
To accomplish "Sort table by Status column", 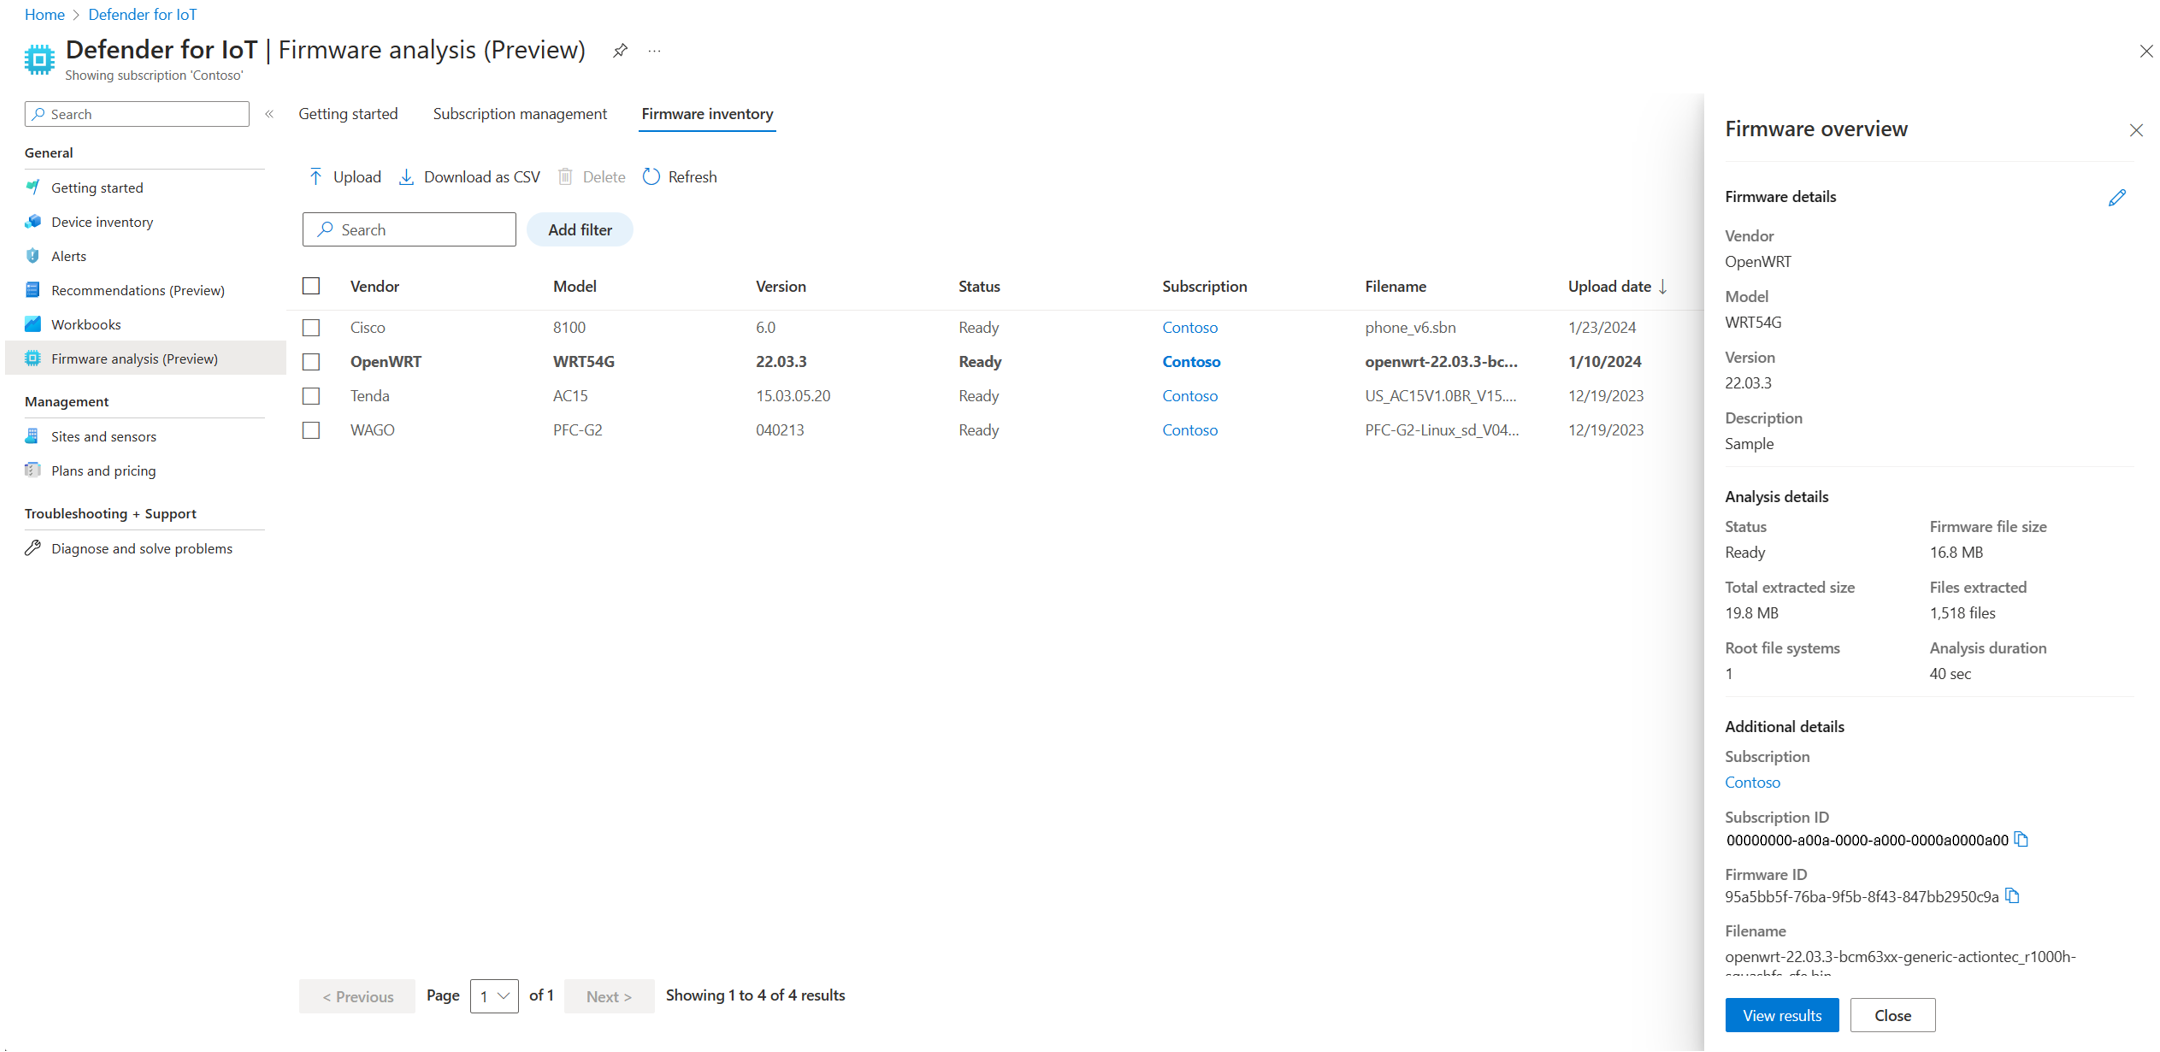I will pyautogui.click(x=979, y=286).
